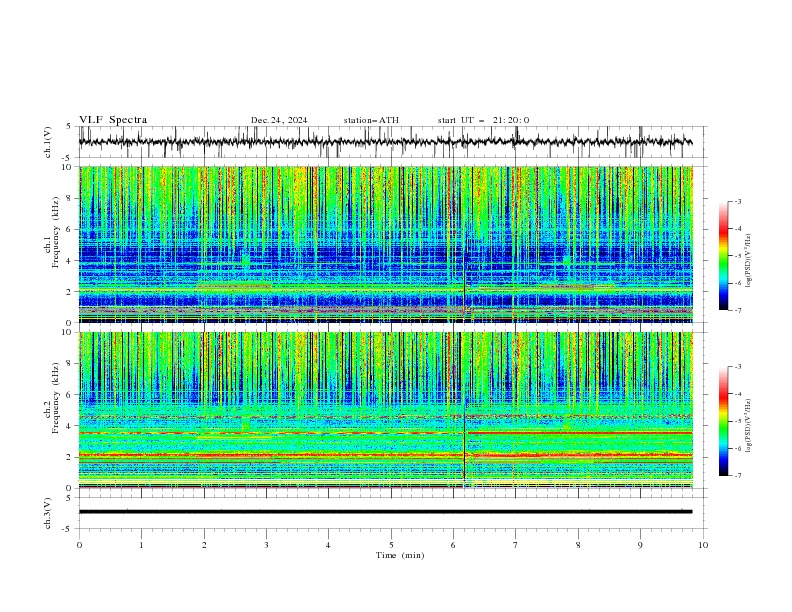Click the ch.2 color bar 'log(PSD)(V²/Hz)' label

(748, 425)
